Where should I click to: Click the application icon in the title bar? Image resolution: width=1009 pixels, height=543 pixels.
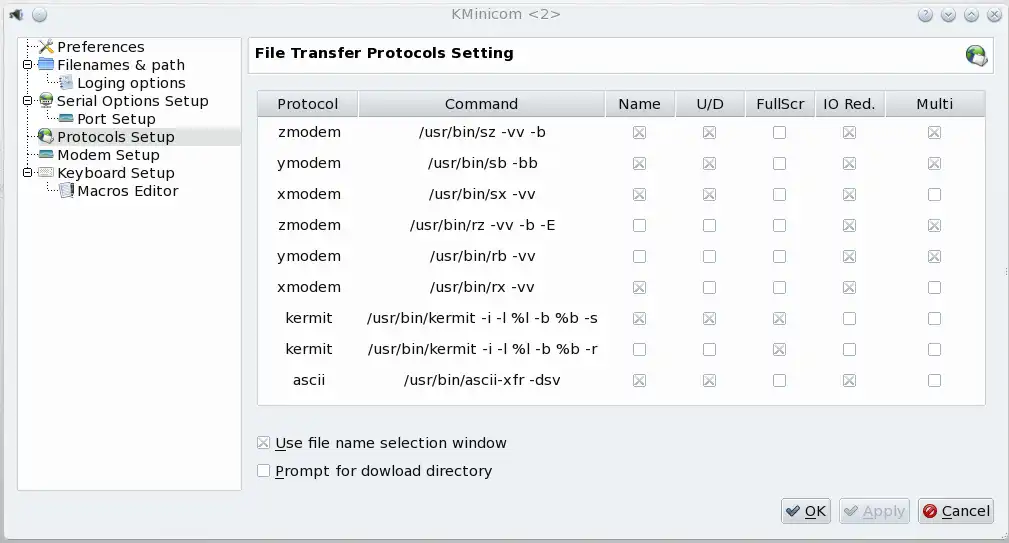click(x=16, y=14)
